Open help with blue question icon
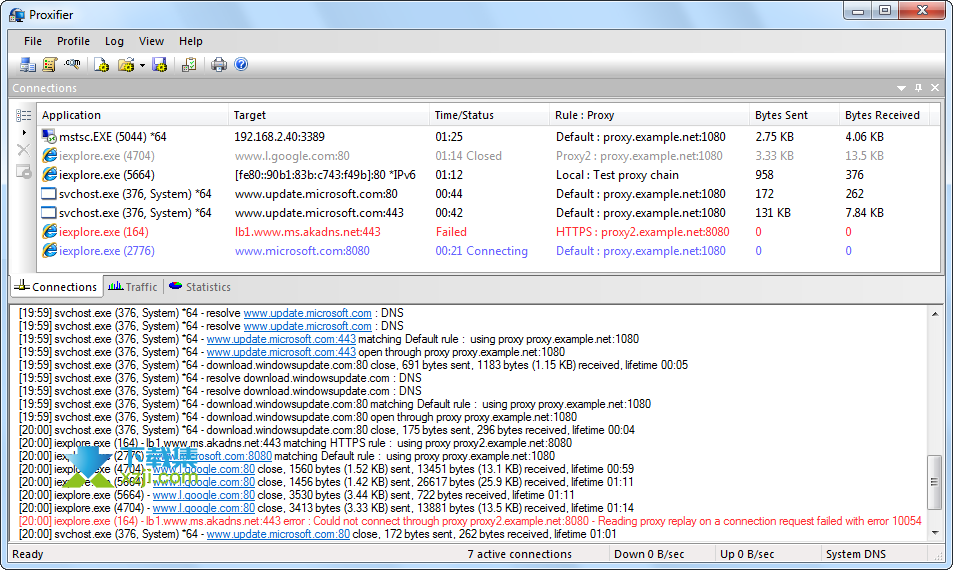 [241, 64]
